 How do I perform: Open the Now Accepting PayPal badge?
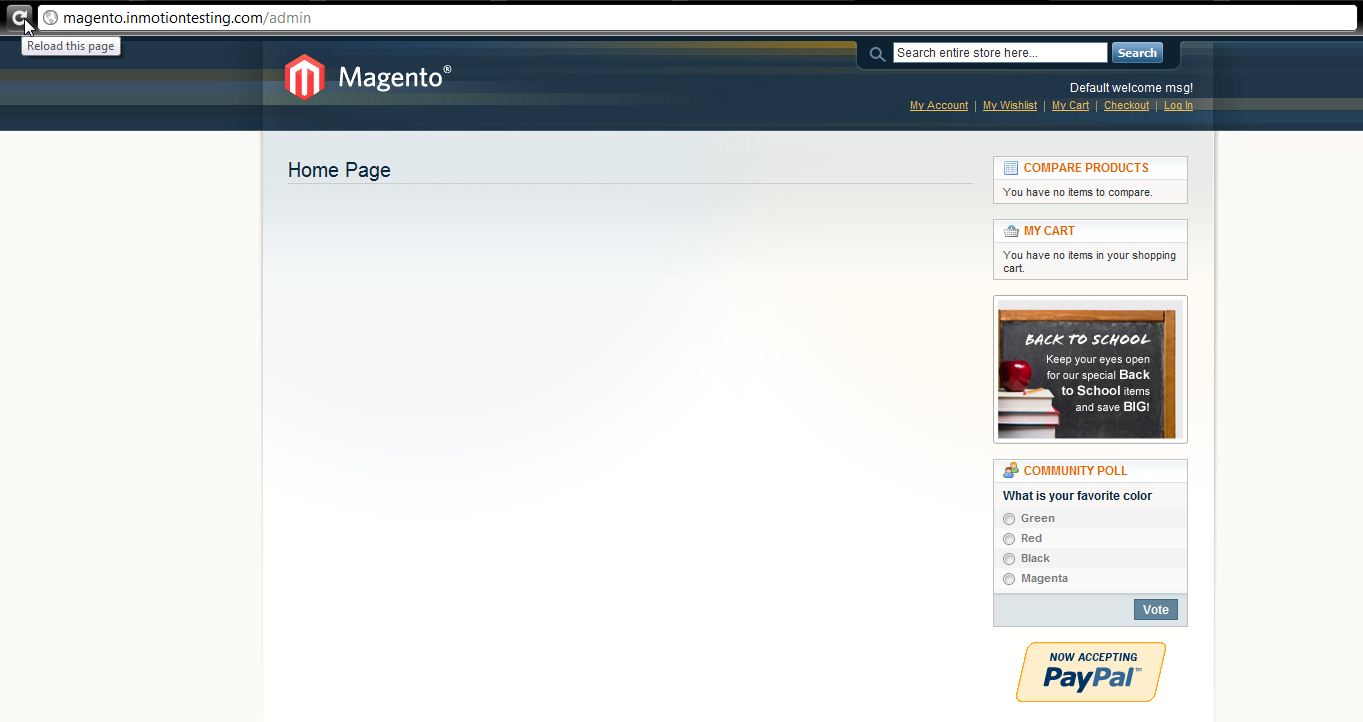tap(1091, 672)
